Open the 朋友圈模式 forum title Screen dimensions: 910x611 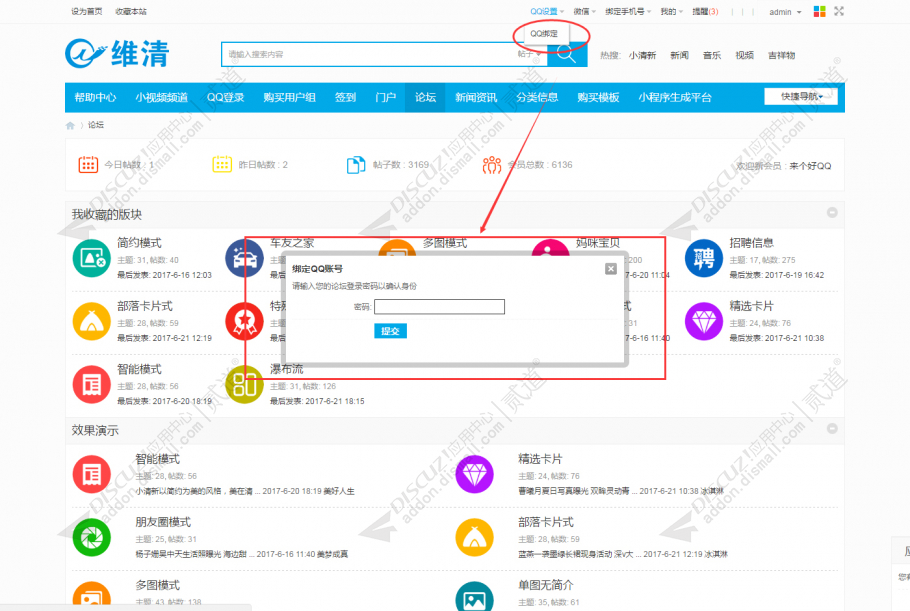tap(163, 522)
